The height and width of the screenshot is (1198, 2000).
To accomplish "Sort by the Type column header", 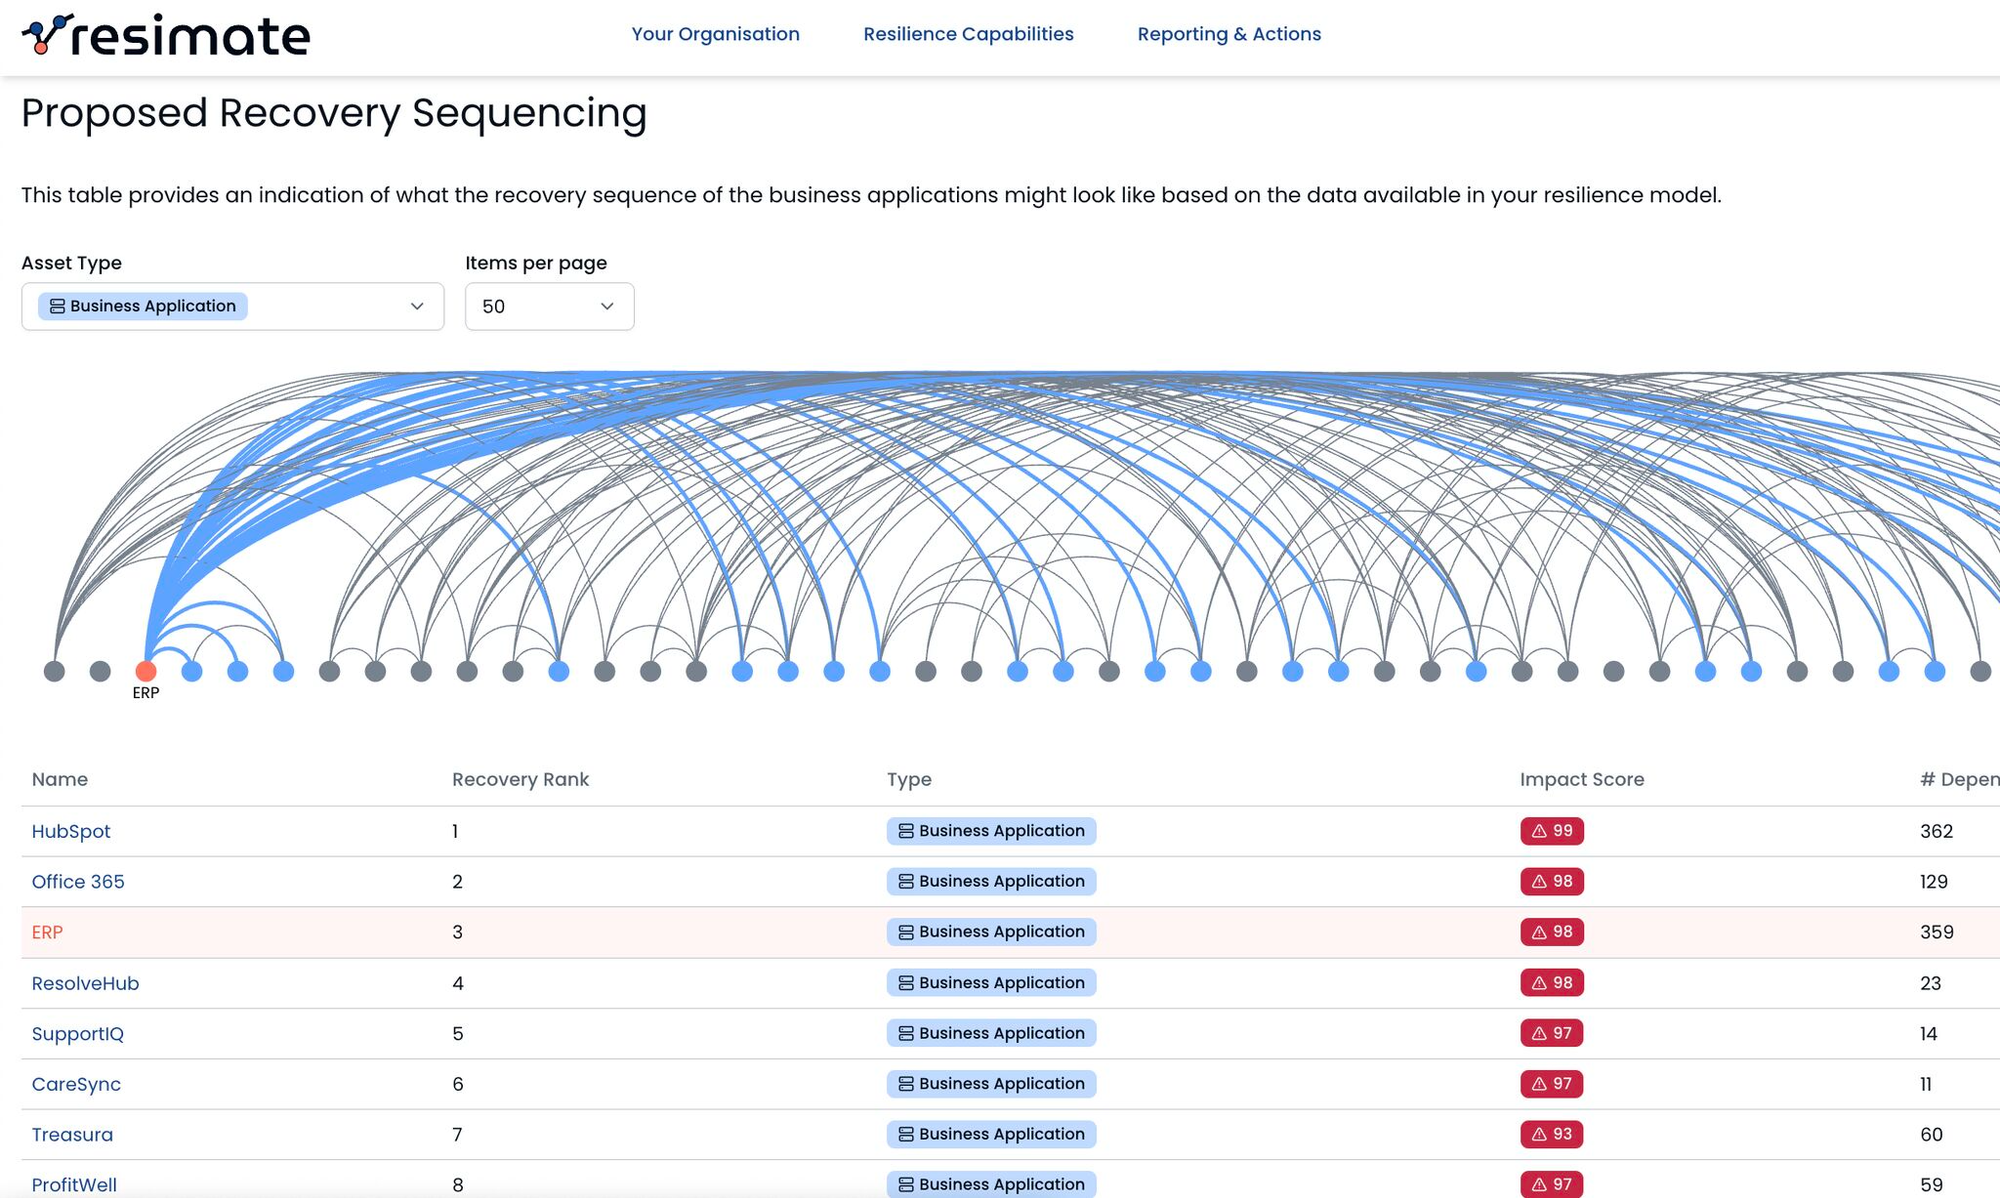I will point(909,779).
